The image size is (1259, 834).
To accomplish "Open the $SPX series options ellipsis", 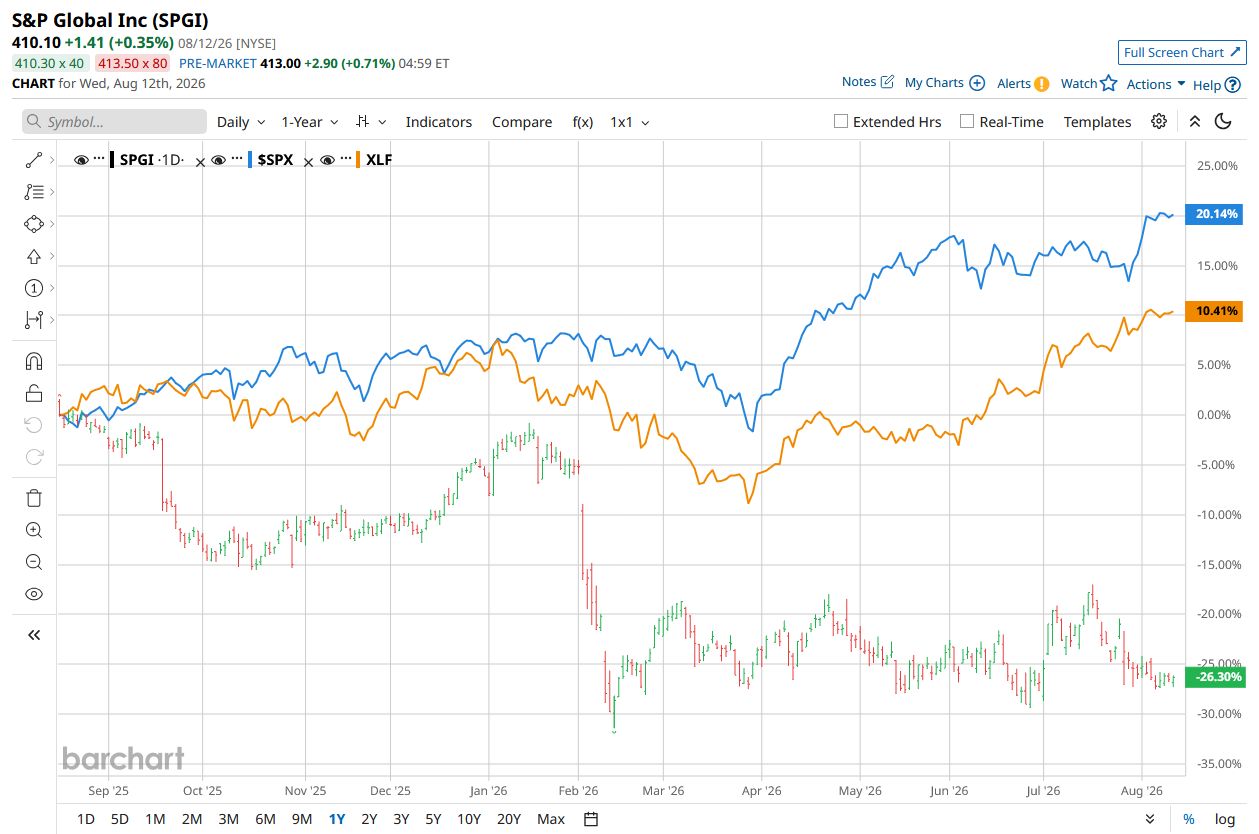I will pyautogui.click(x=236, y=159).
